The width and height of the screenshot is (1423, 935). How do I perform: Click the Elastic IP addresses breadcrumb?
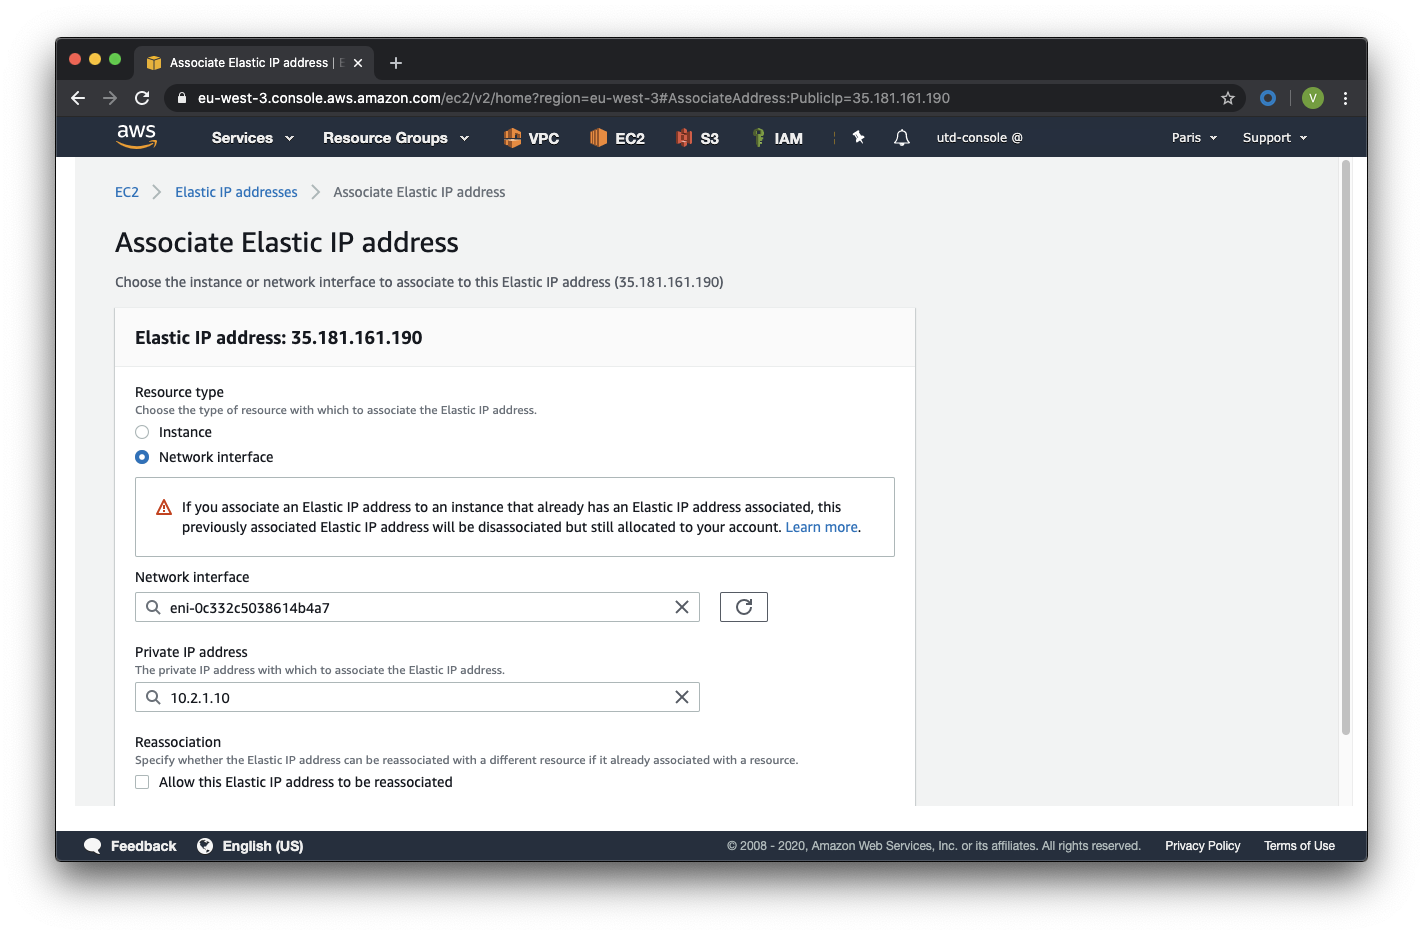236,192
